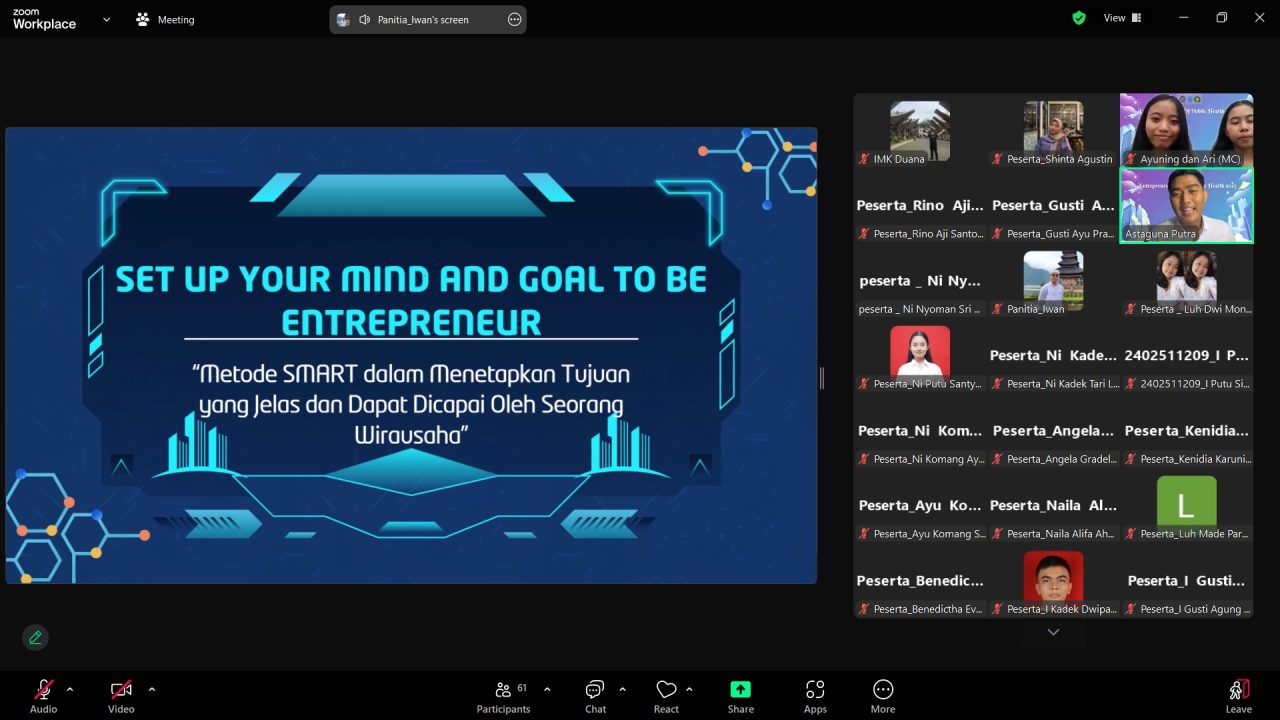This screenshot has height=720, width=1280.
Task: Leave the meeting
Action: click(1238, 696)
